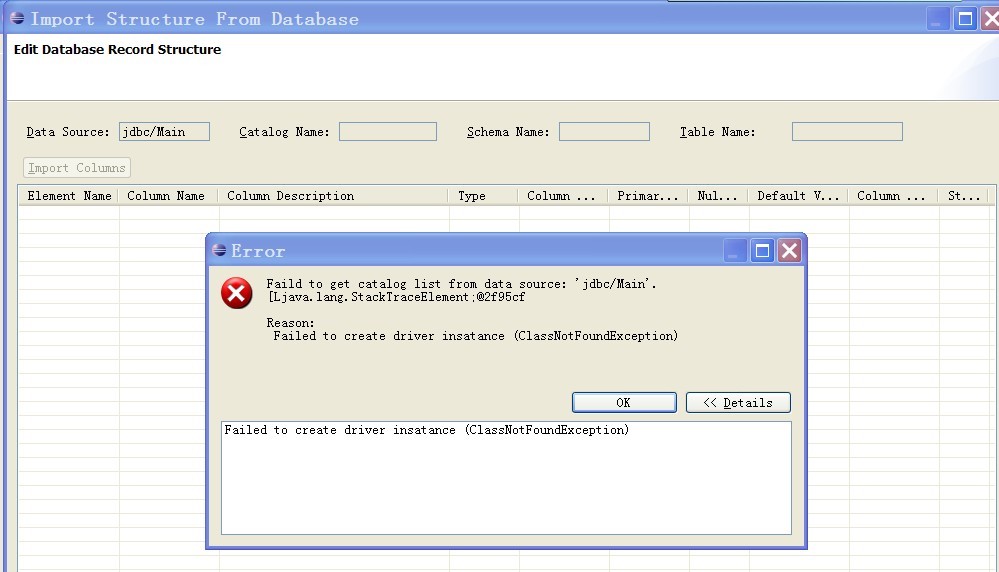Click the Import Structure title bar icon

coord(17,18)
